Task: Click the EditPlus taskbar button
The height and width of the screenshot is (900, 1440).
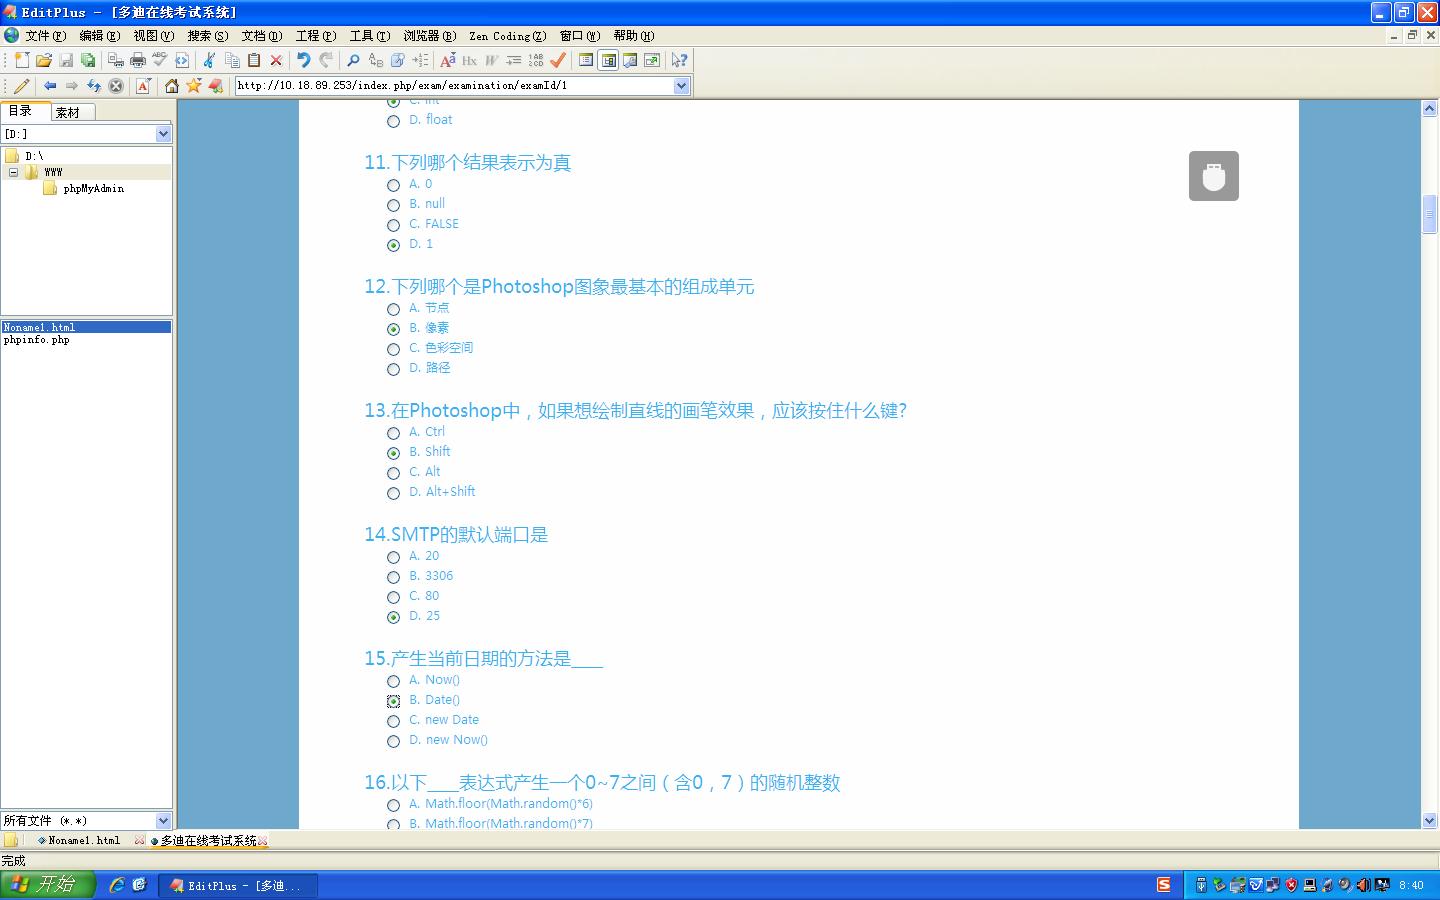Action: (238, 885)
